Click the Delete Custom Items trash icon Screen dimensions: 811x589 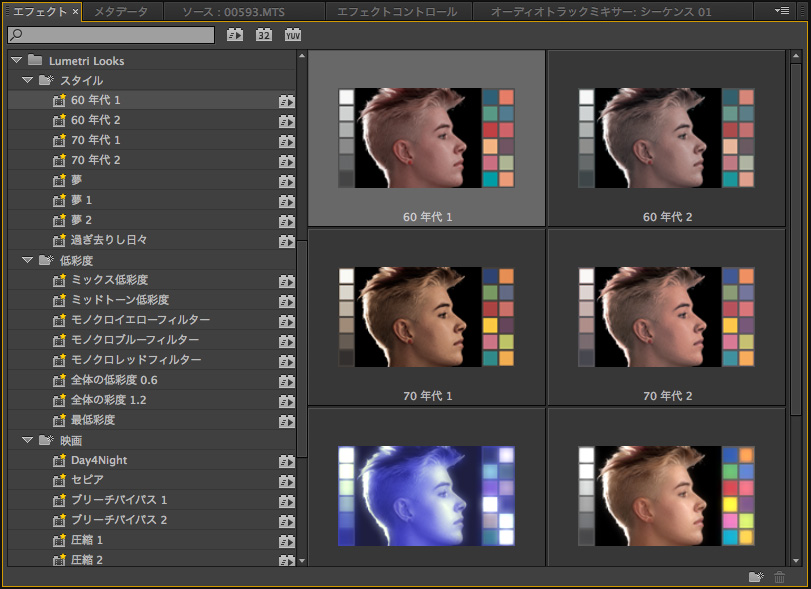click(x=781, y=577)
